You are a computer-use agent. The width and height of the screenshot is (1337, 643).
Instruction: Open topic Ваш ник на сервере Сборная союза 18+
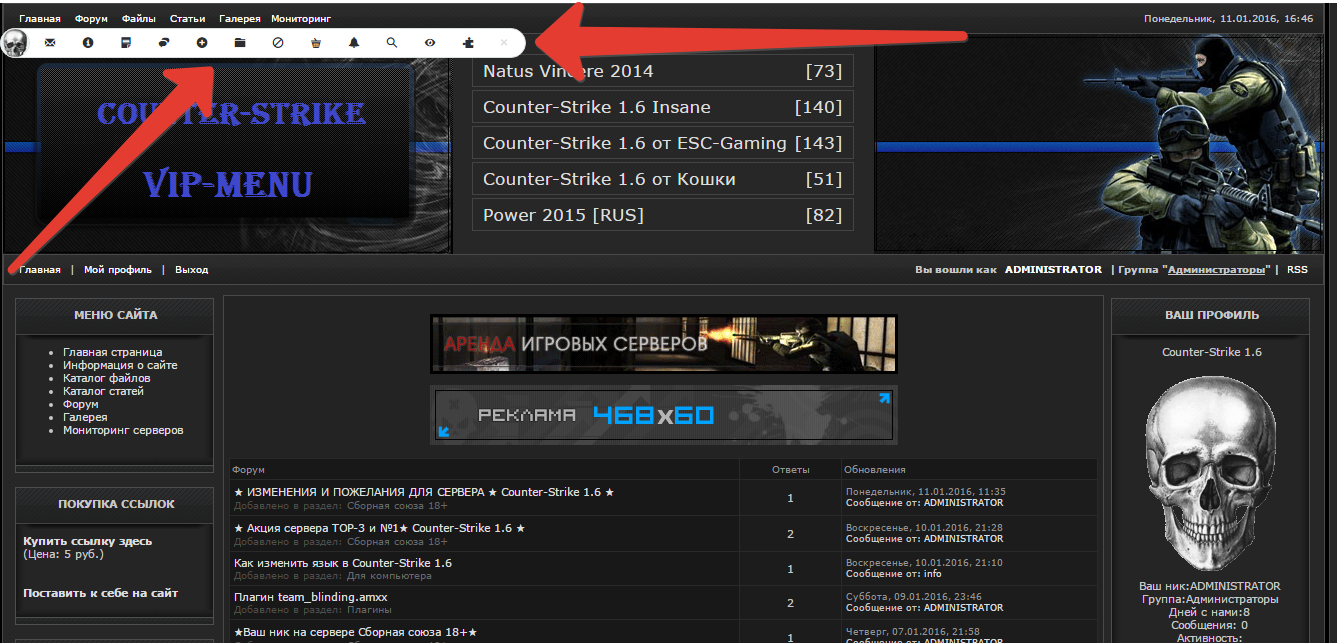click(x=355, y=633)
